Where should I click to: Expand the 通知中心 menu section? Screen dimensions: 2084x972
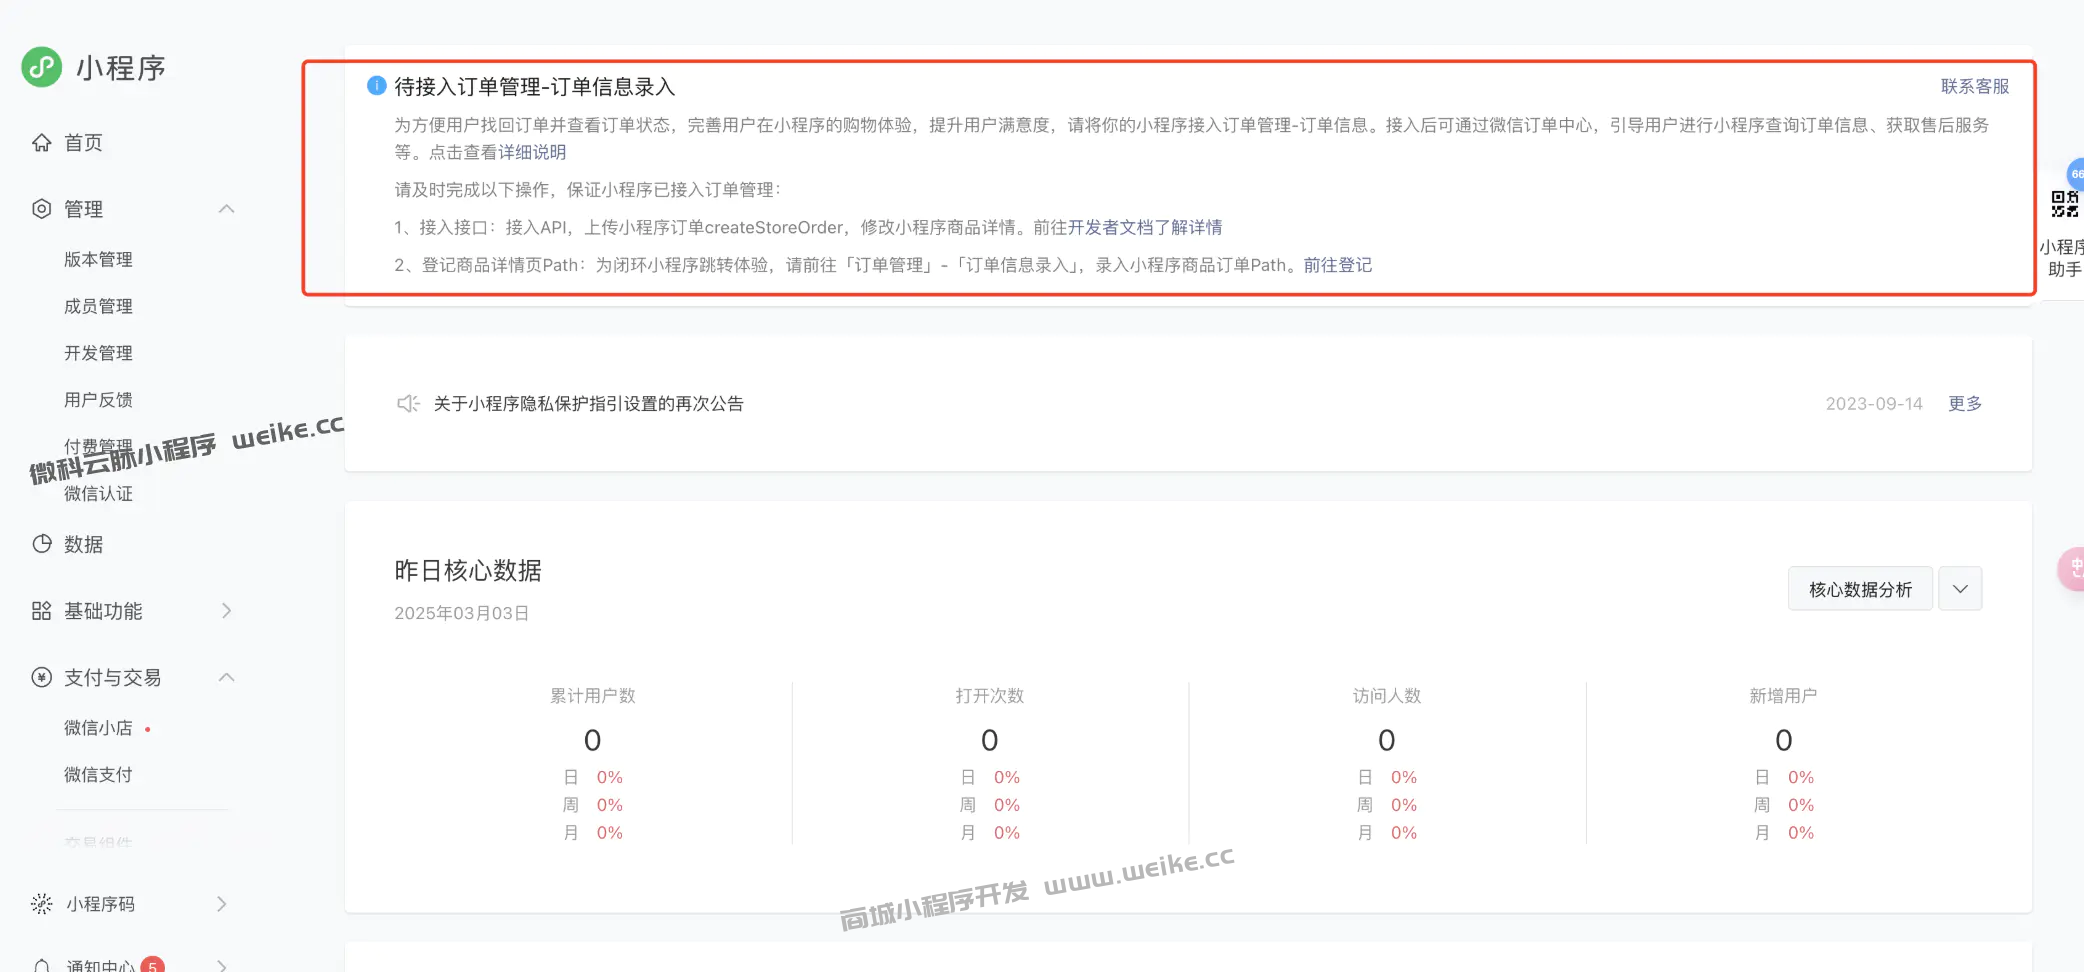pos(223,966)
